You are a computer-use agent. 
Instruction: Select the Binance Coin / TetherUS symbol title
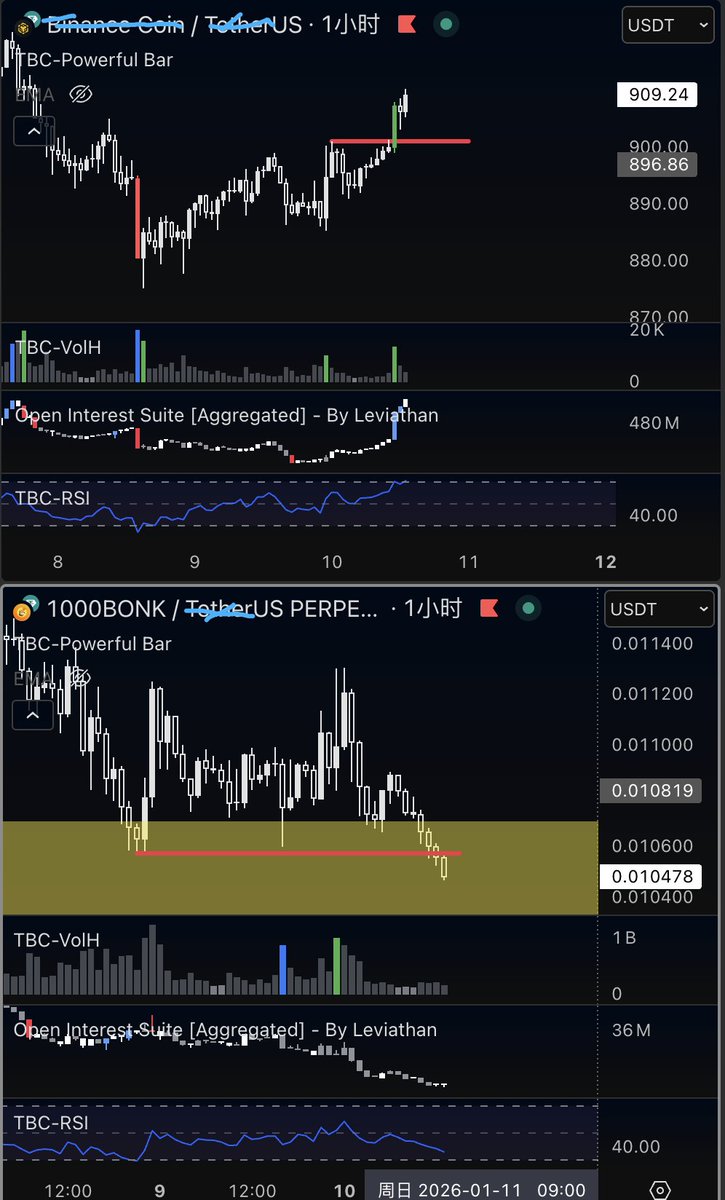click(x=175, y=24)
